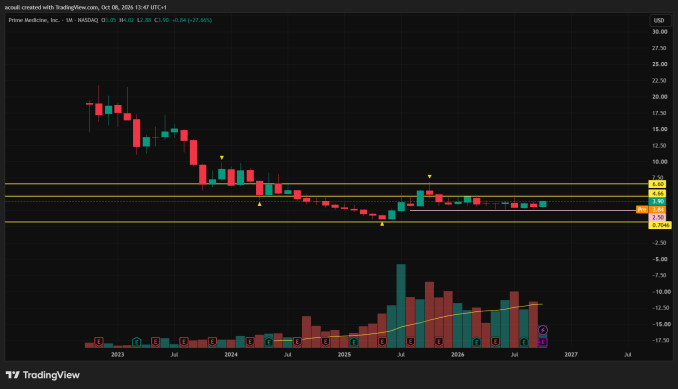The width and height of the screenshot is (678, 389).
Task: Click the orange Pre 3.84 pre-market label
Action: point(651,209)
